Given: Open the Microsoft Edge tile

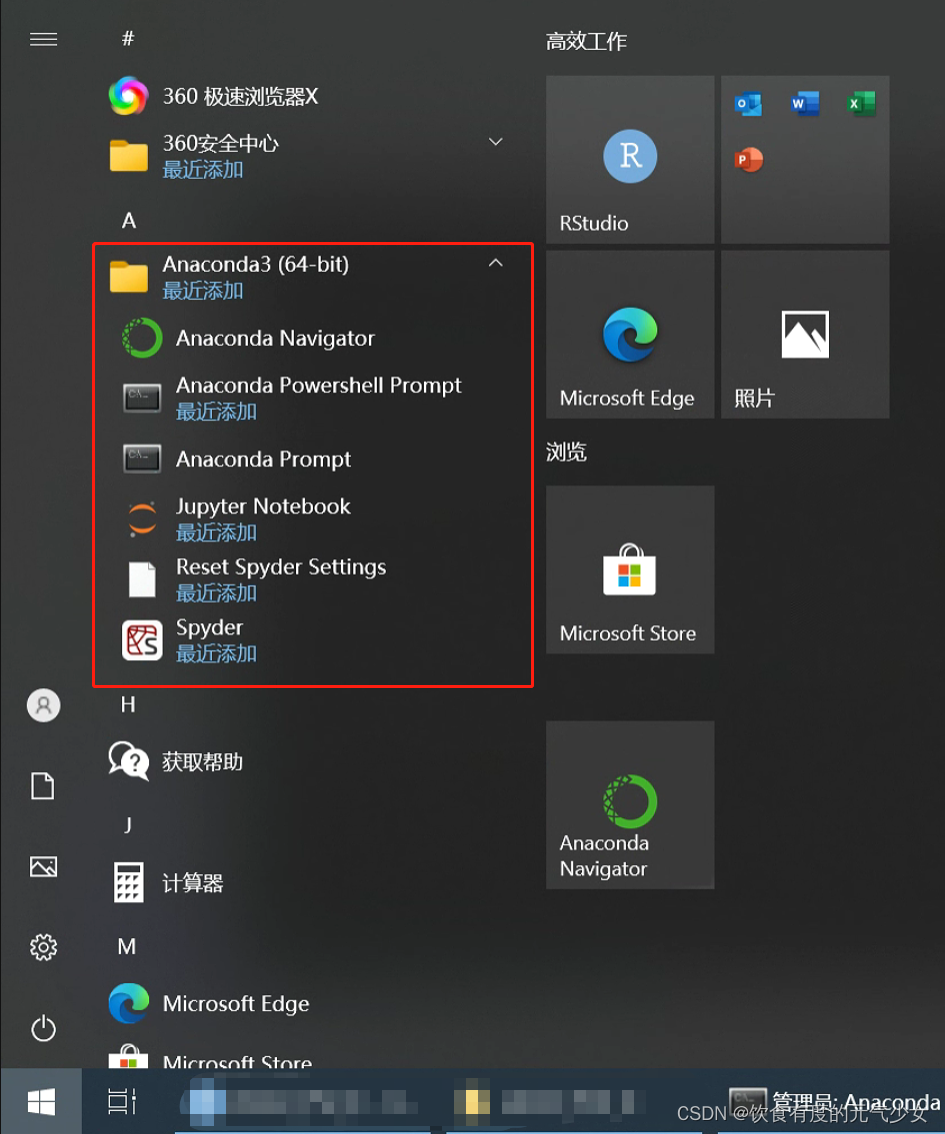Looking at the screenshot, I should pyautogui.click(x=630, y=335).
